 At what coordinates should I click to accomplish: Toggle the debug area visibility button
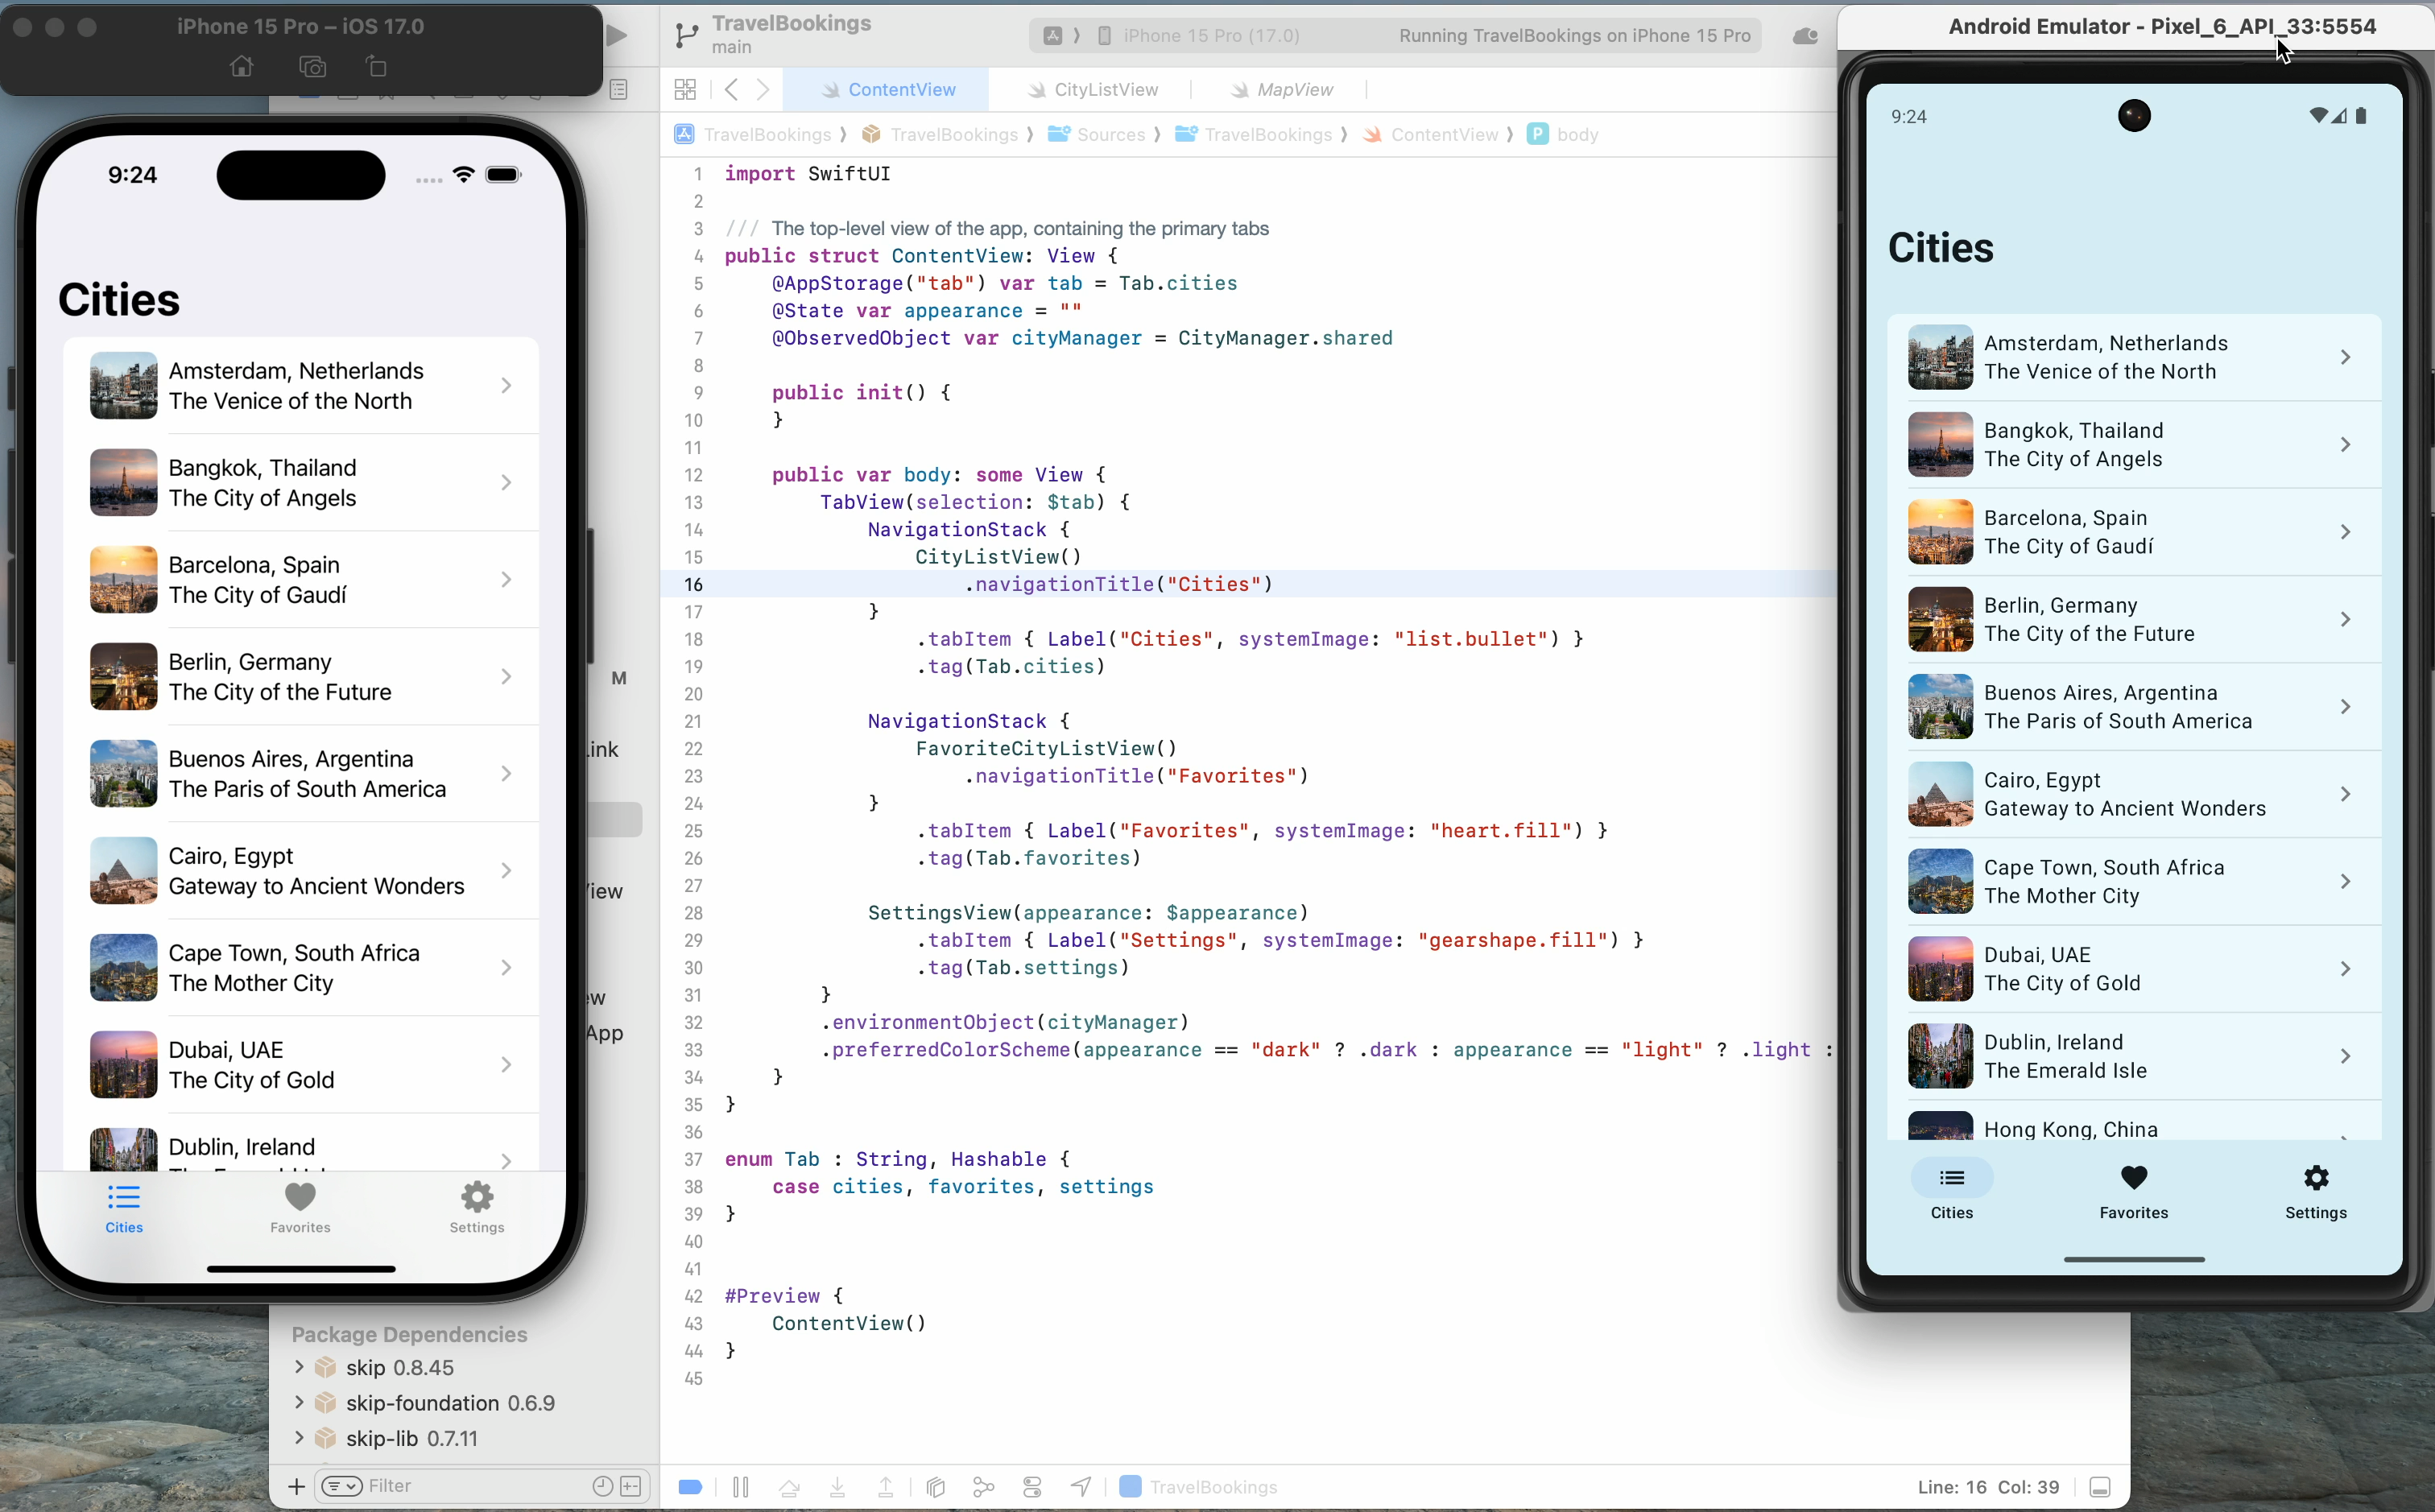pos(2100,1487)
